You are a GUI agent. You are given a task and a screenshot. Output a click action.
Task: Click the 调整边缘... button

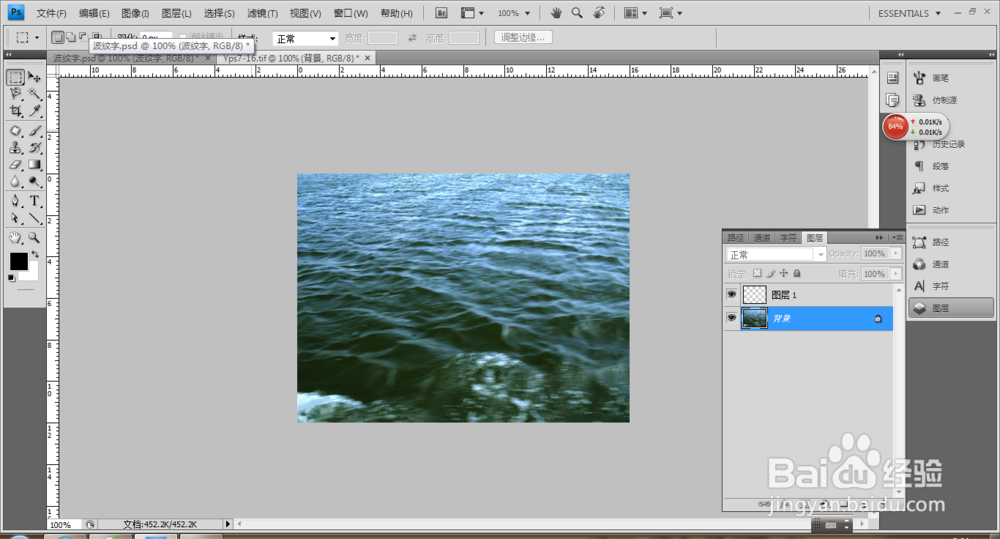pyautogui.click(x=523, y=38)
